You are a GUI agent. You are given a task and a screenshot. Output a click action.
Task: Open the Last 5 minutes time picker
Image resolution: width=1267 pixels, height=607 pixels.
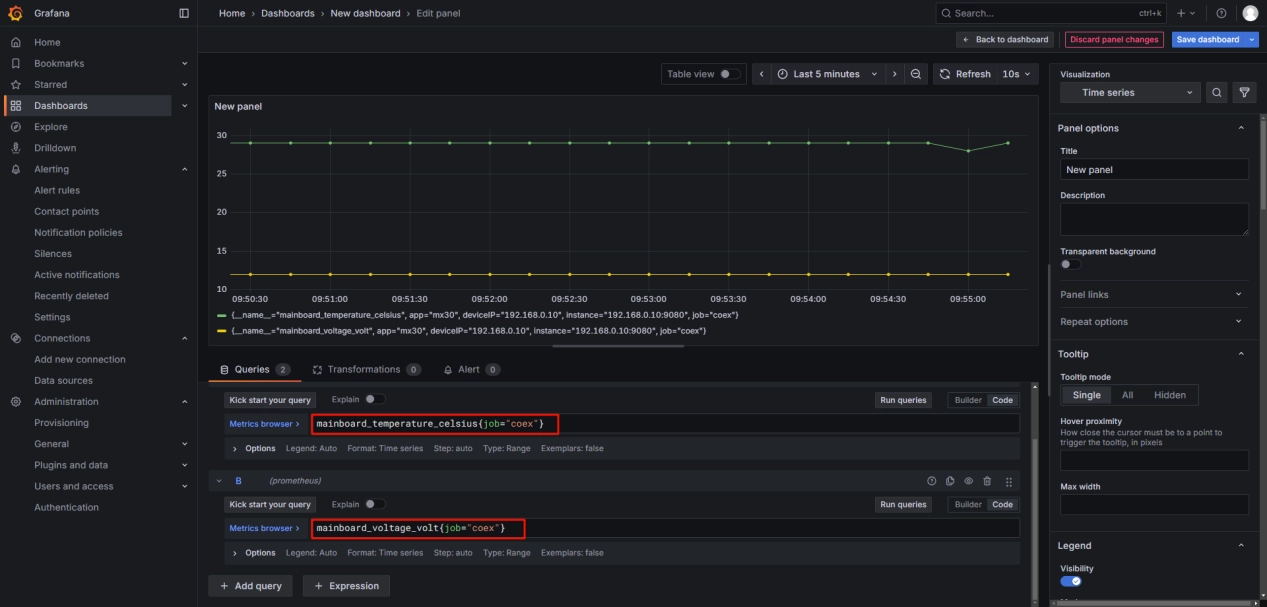(828, 74)
